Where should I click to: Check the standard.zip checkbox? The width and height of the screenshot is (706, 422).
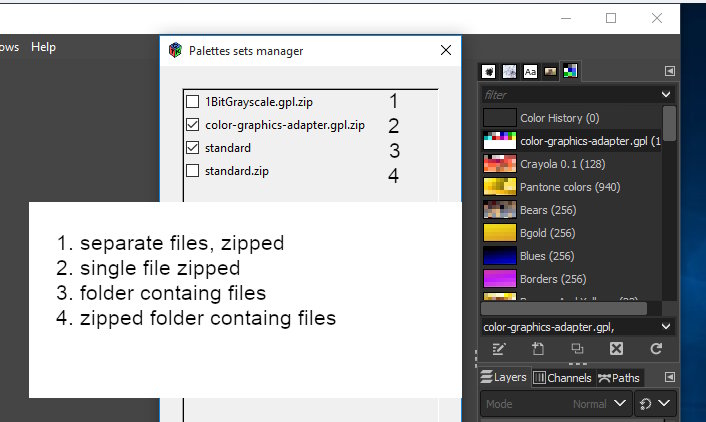193,171
